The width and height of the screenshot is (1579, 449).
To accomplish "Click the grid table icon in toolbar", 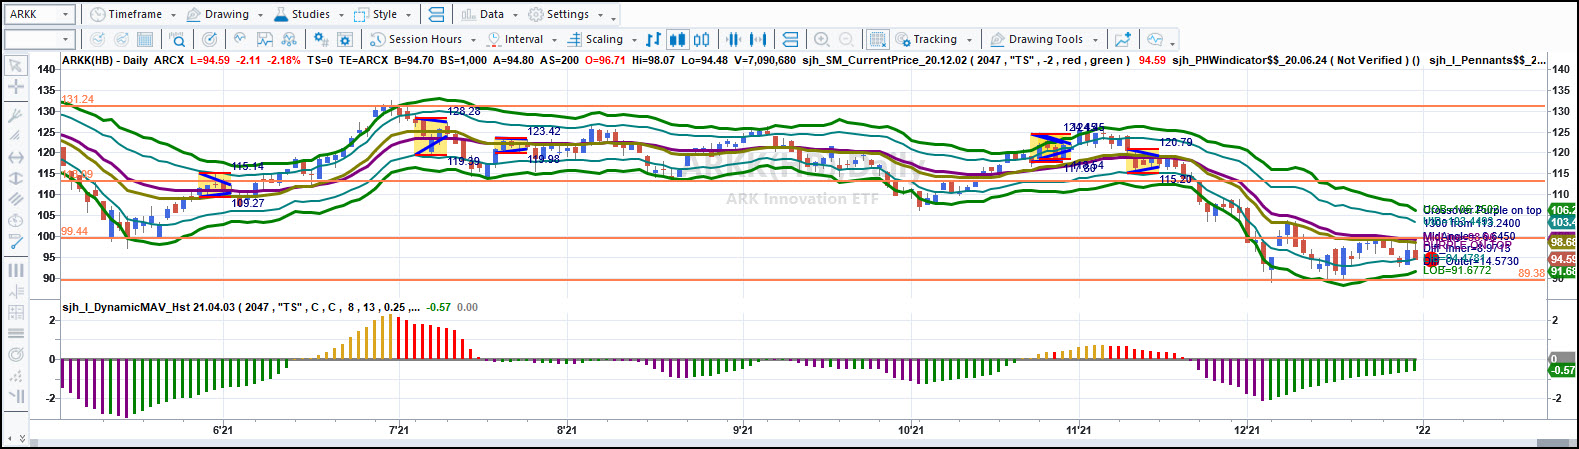I will [x=145, y=39].
